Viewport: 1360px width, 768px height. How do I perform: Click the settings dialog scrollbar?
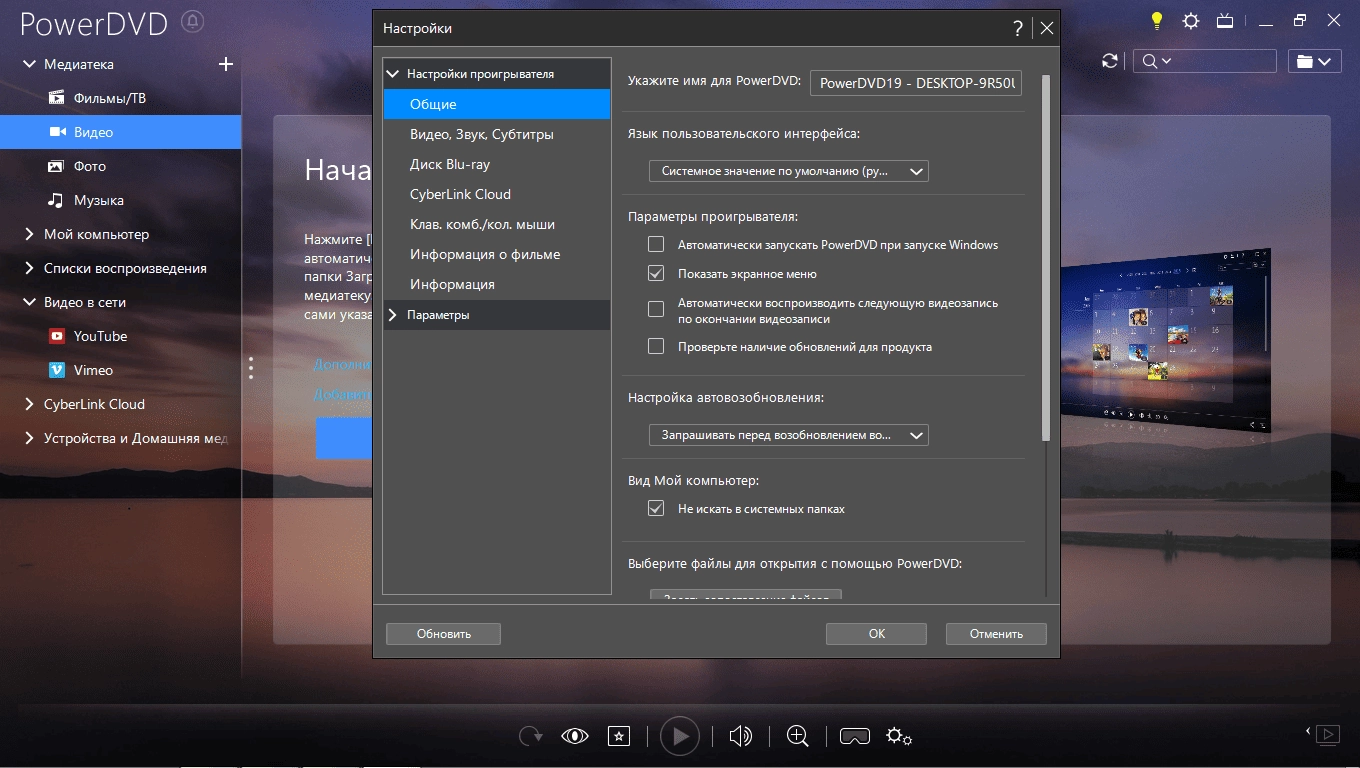click(1046, 258)
